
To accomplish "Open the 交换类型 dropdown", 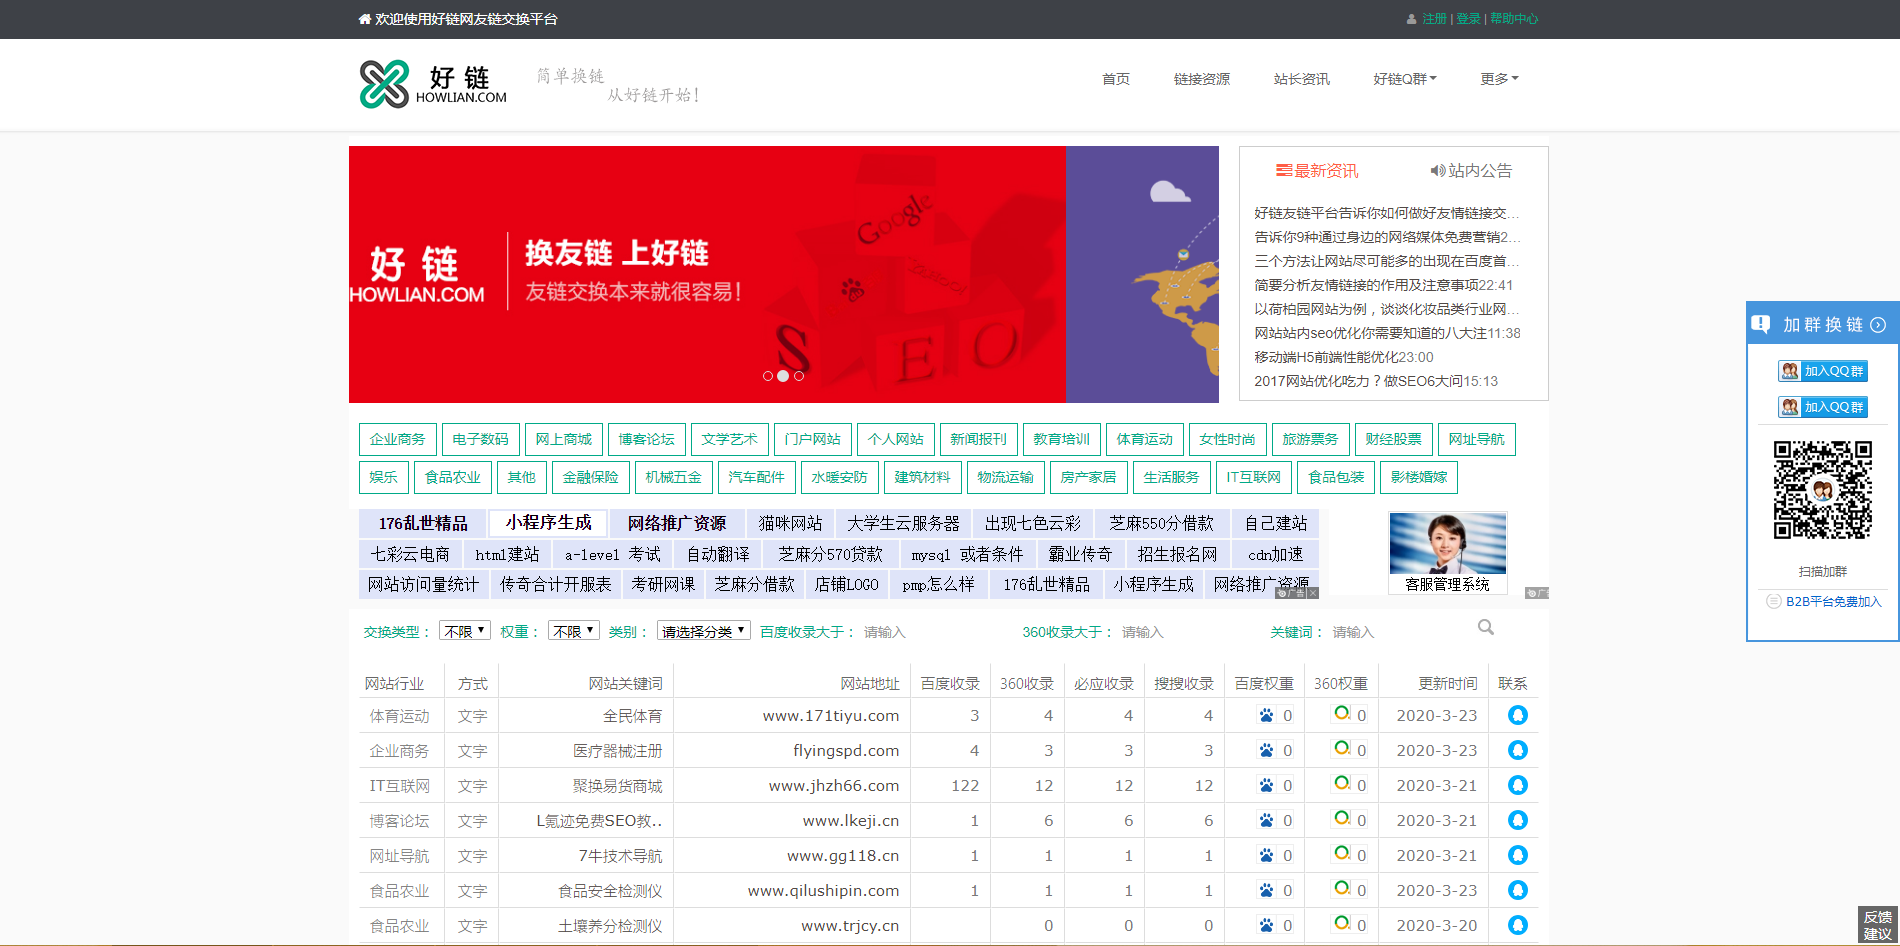I will pyautogui.click(x=465, y=631).
